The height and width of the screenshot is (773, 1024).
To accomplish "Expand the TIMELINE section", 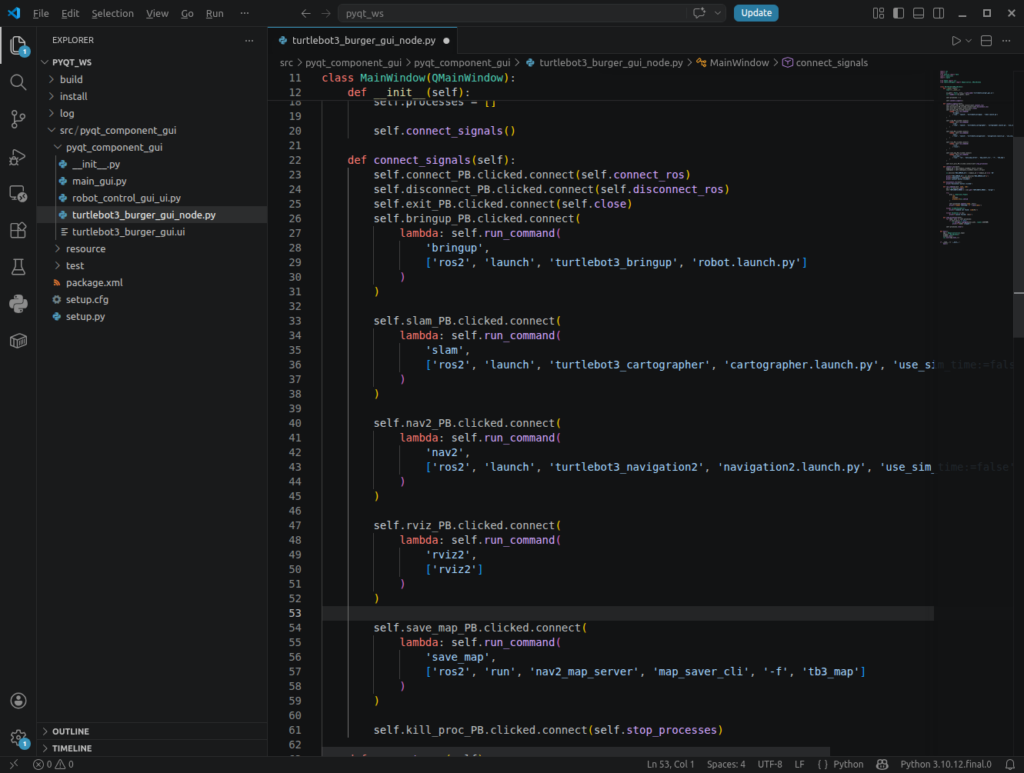I will [153, 748].
